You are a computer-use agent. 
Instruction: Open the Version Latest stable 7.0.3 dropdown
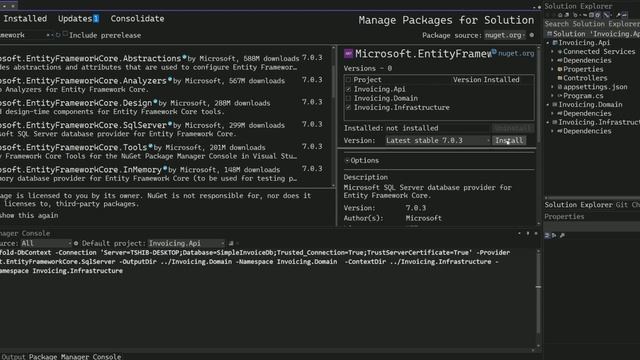point(438,140)
